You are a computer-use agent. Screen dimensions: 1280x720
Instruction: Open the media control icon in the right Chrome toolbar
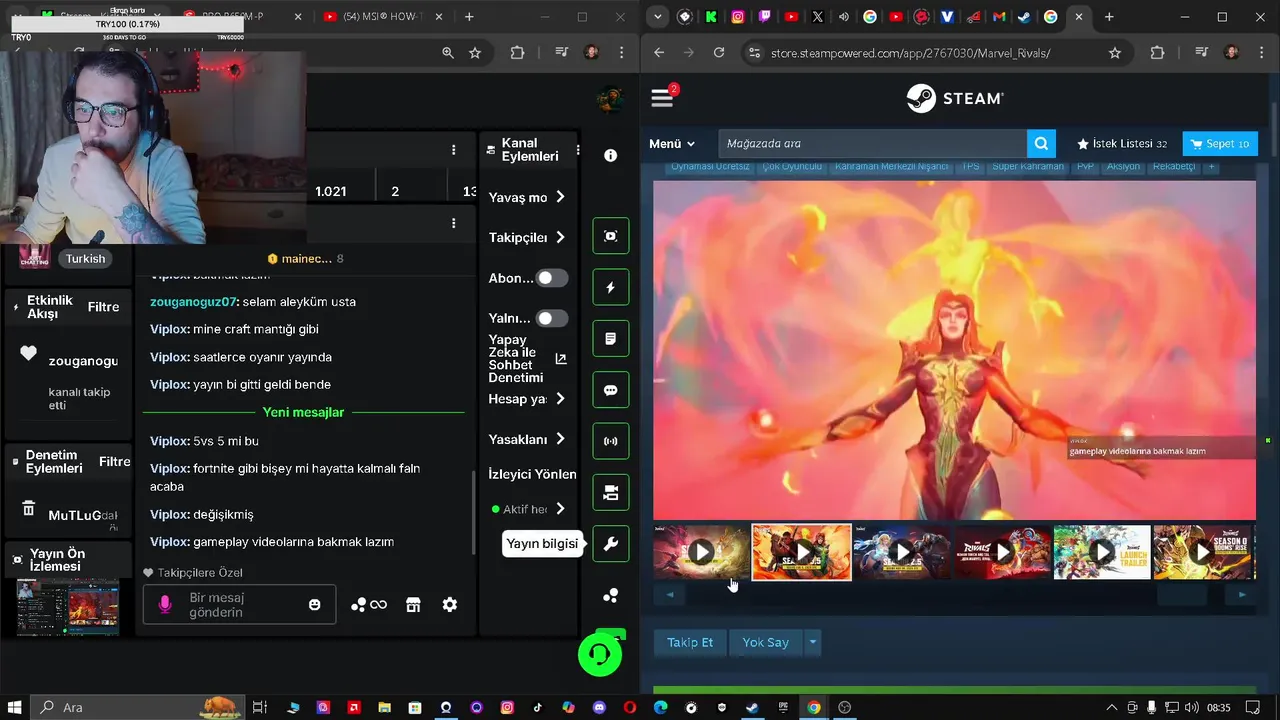point(1202,53)
